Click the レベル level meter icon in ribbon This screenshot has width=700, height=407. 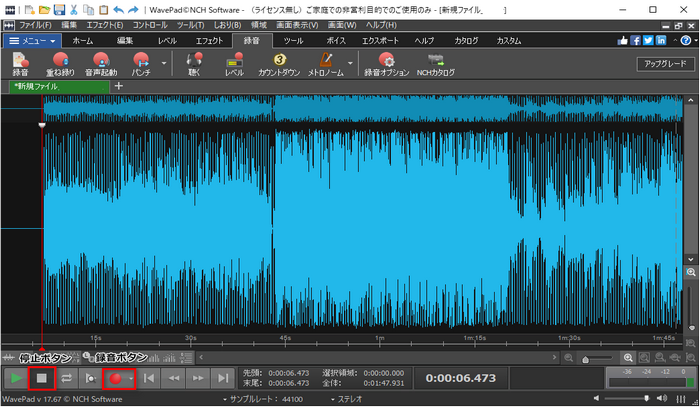(234, 62)
